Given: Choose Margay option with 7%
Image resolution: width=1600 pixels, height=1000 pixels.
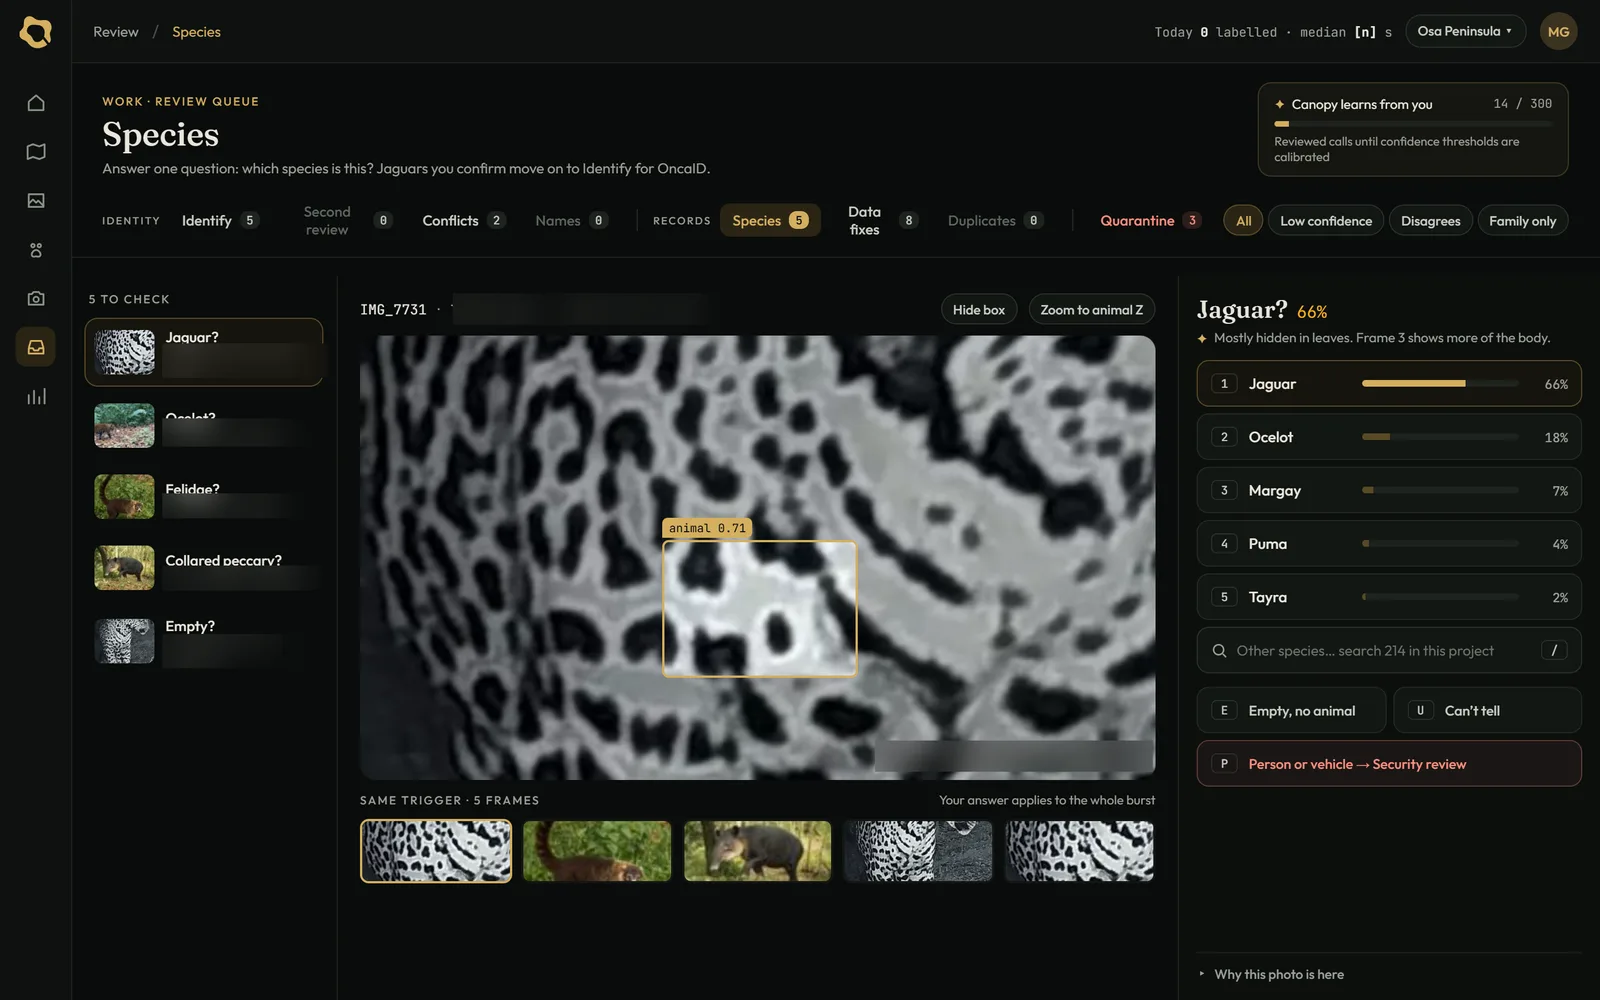Looking at the screenshot, I should (x=1388, y=490).
